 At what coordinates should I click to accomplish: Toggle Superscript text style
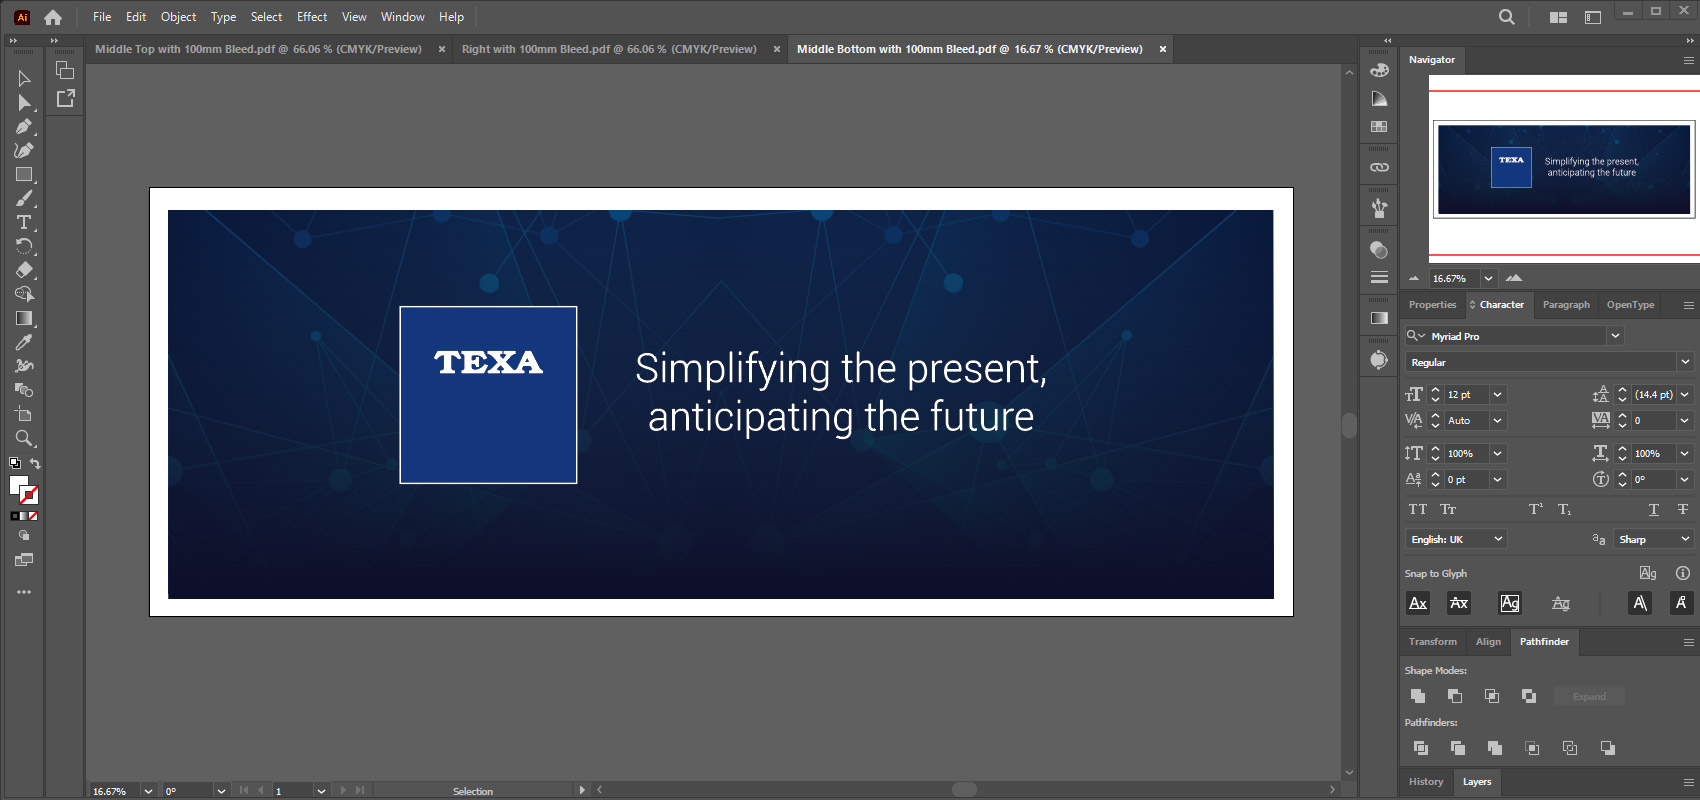tap(1536, 509)
